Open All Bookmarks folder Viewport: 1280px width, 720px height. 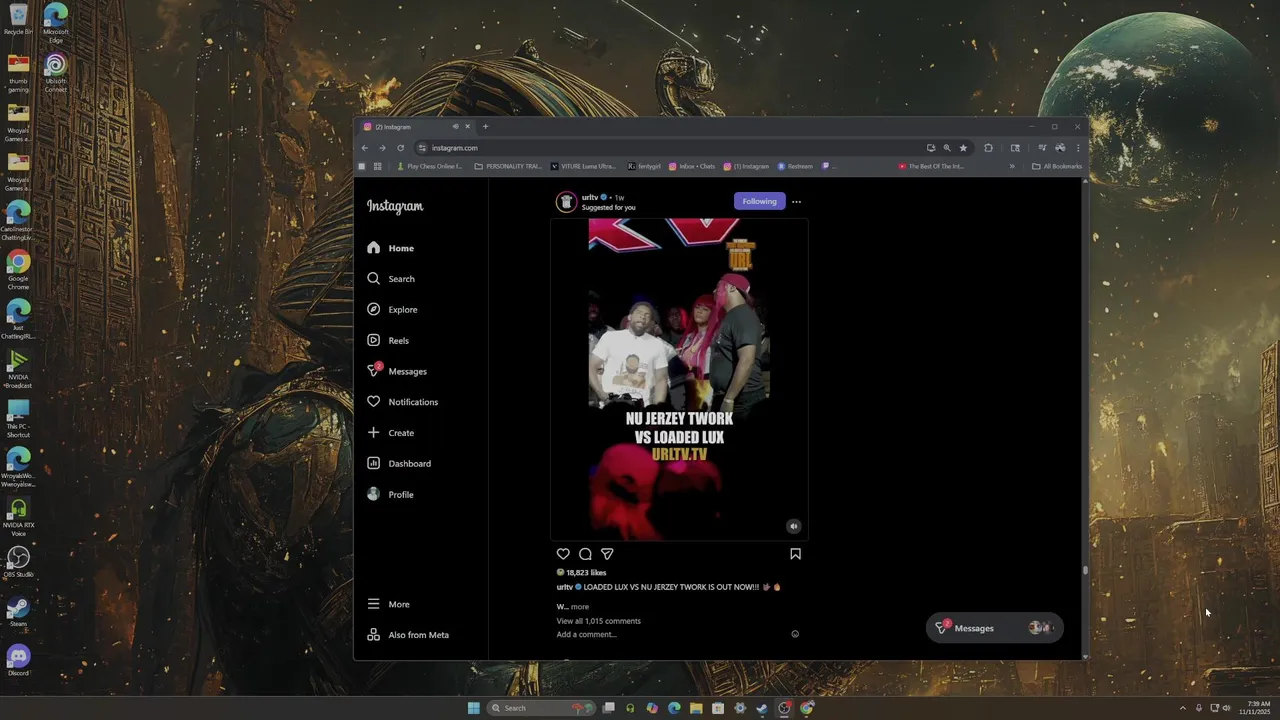pos(1057,166)
